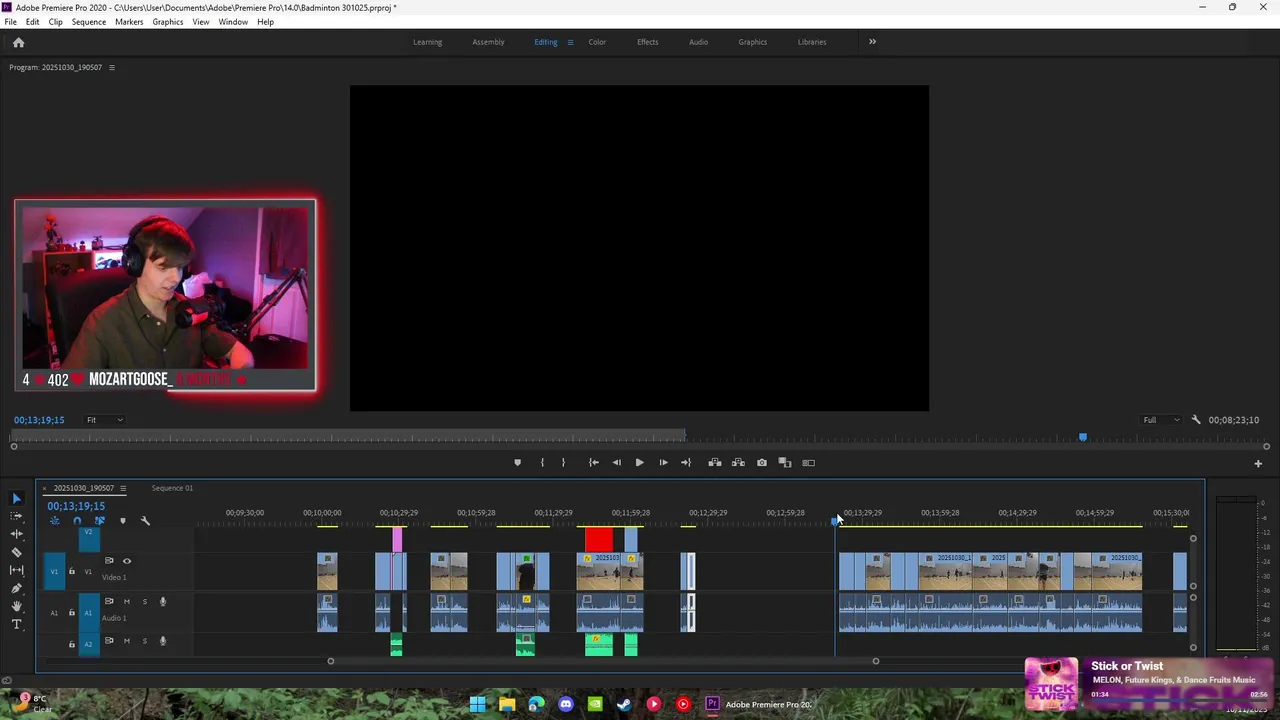Switch to the Sequence 01 timeline tab
This screenshot has width=1280, height=720.
point(172,488)
